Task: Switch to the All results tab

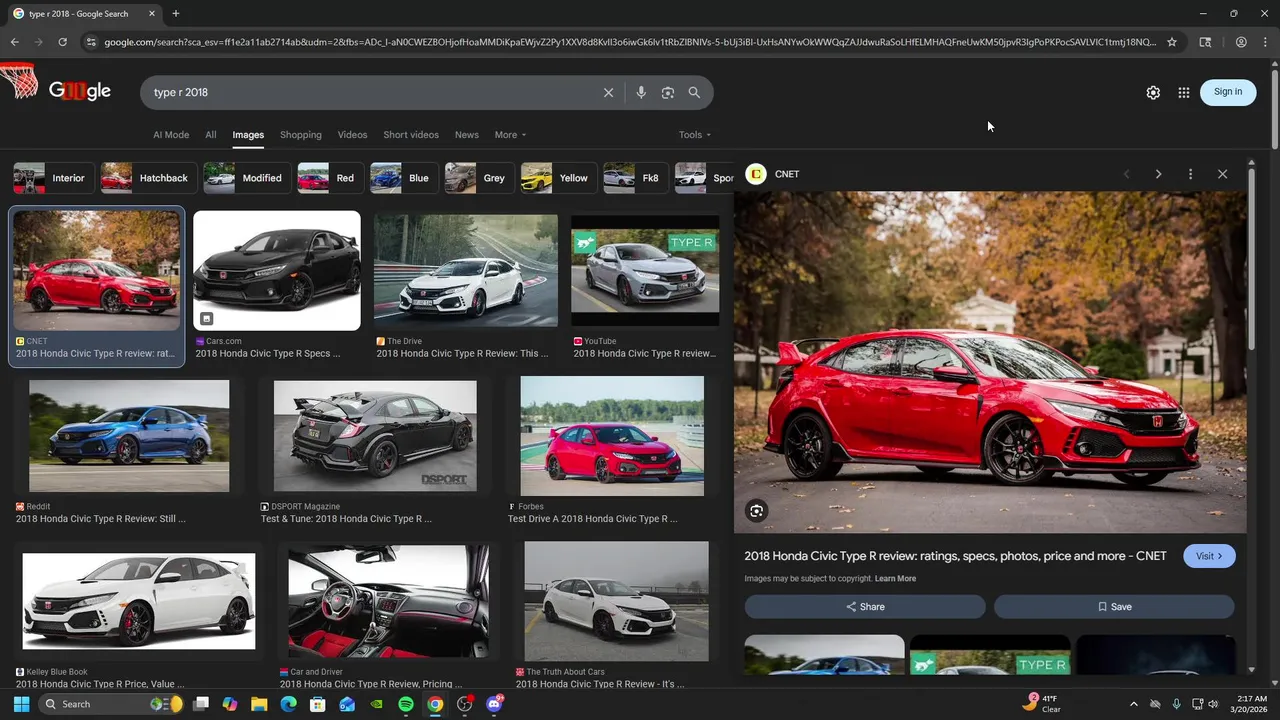Action: [210, 135]
